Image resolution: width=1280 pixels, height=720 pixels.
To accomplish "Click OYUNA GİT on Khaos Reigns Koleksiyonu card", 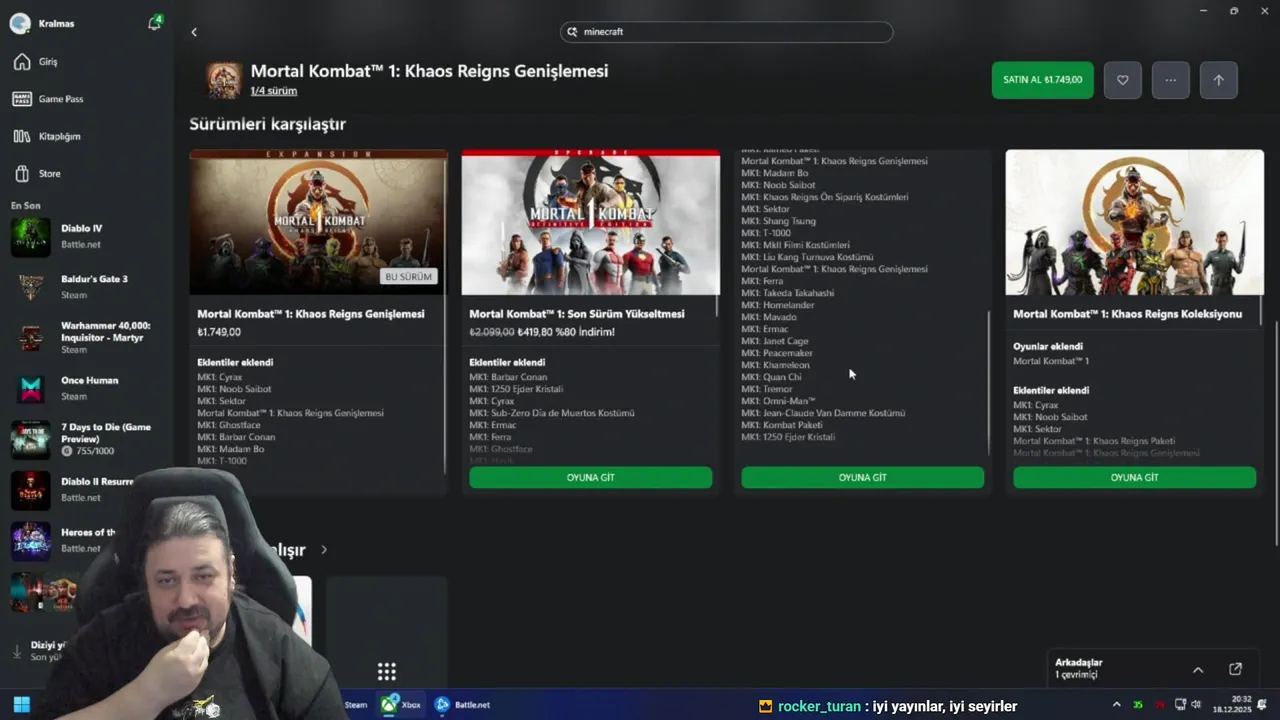I will pyautogui.click(x=1134, y=477).
